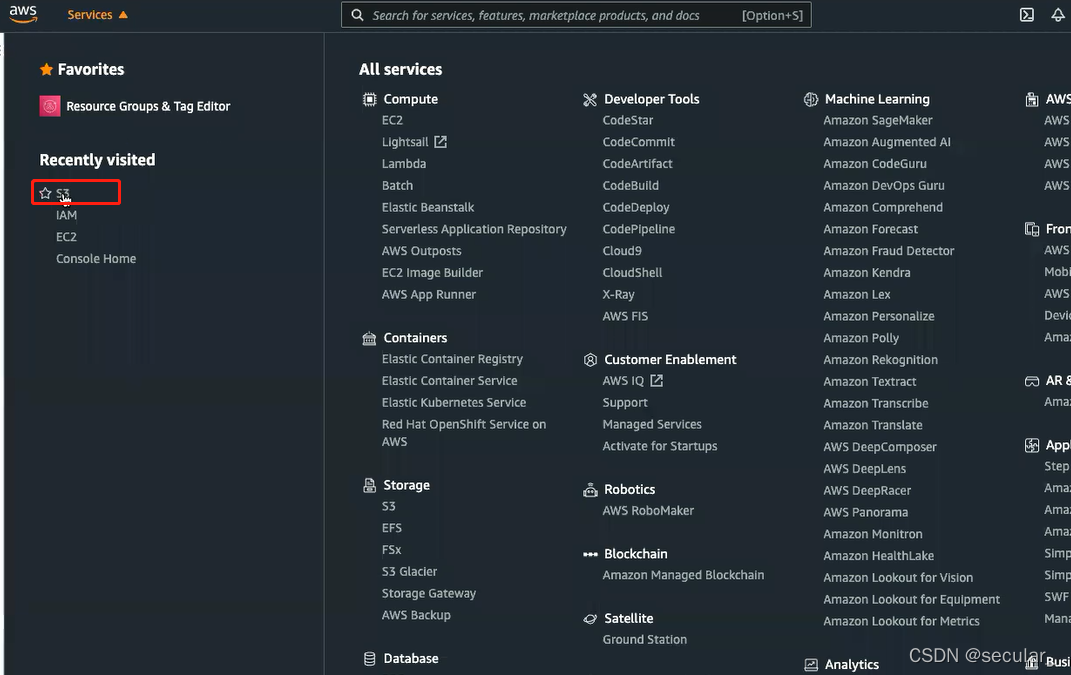The image size is (1071, 675).
Task: Open Lambda under Compute
Action: coord(404,164)
